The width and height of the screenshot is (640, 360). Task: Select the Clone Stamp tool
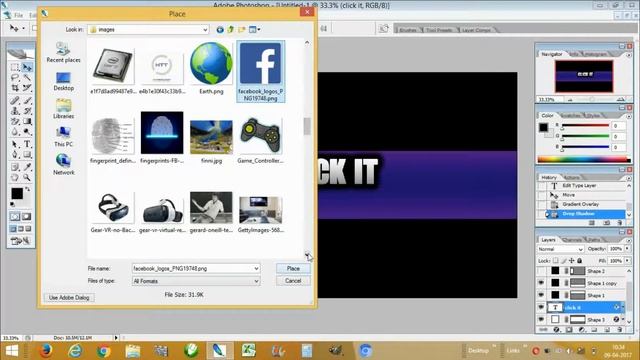click(x=15, y=111)
